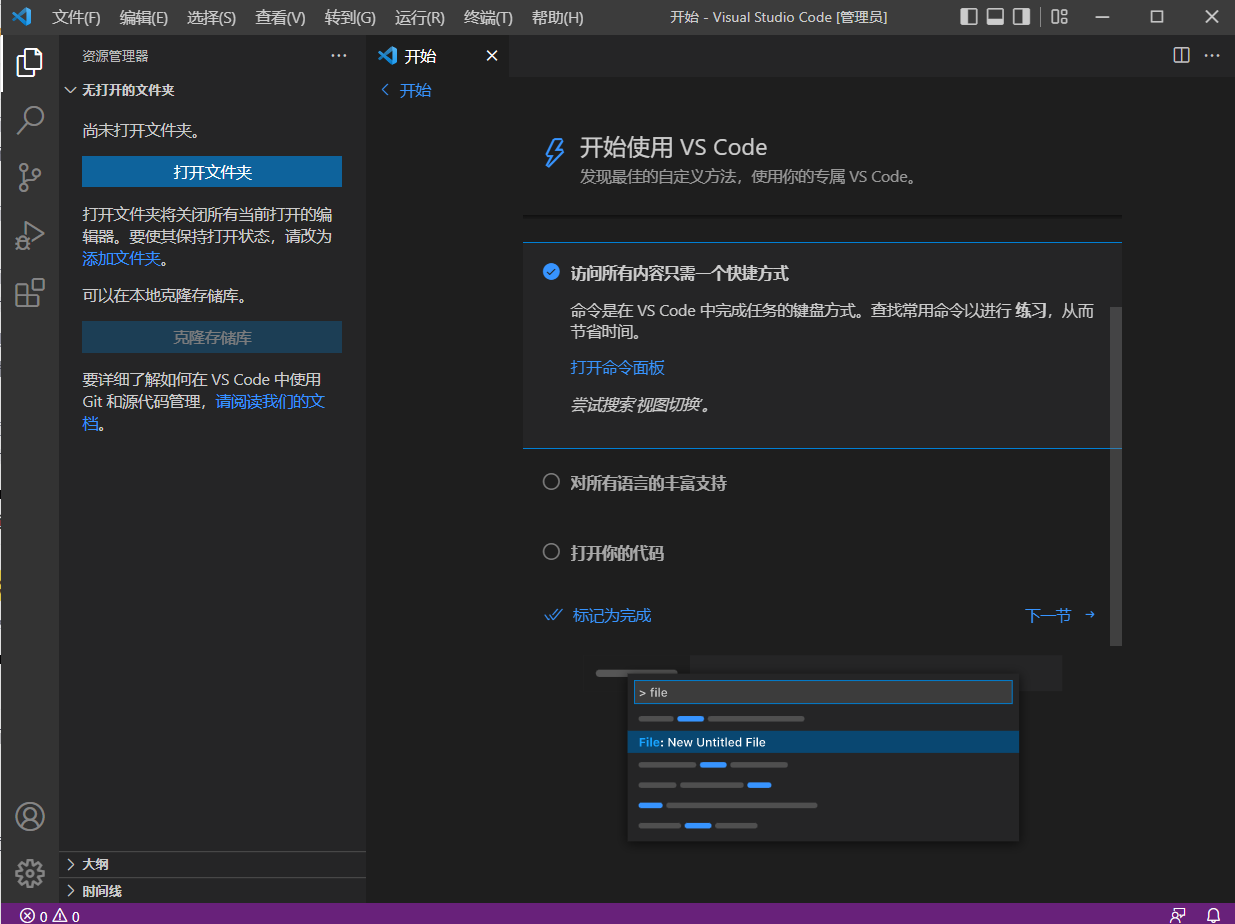Select the 打开你的代码 step title
Viewport: 1235px width, 924px height.
[x=617, y=553]
